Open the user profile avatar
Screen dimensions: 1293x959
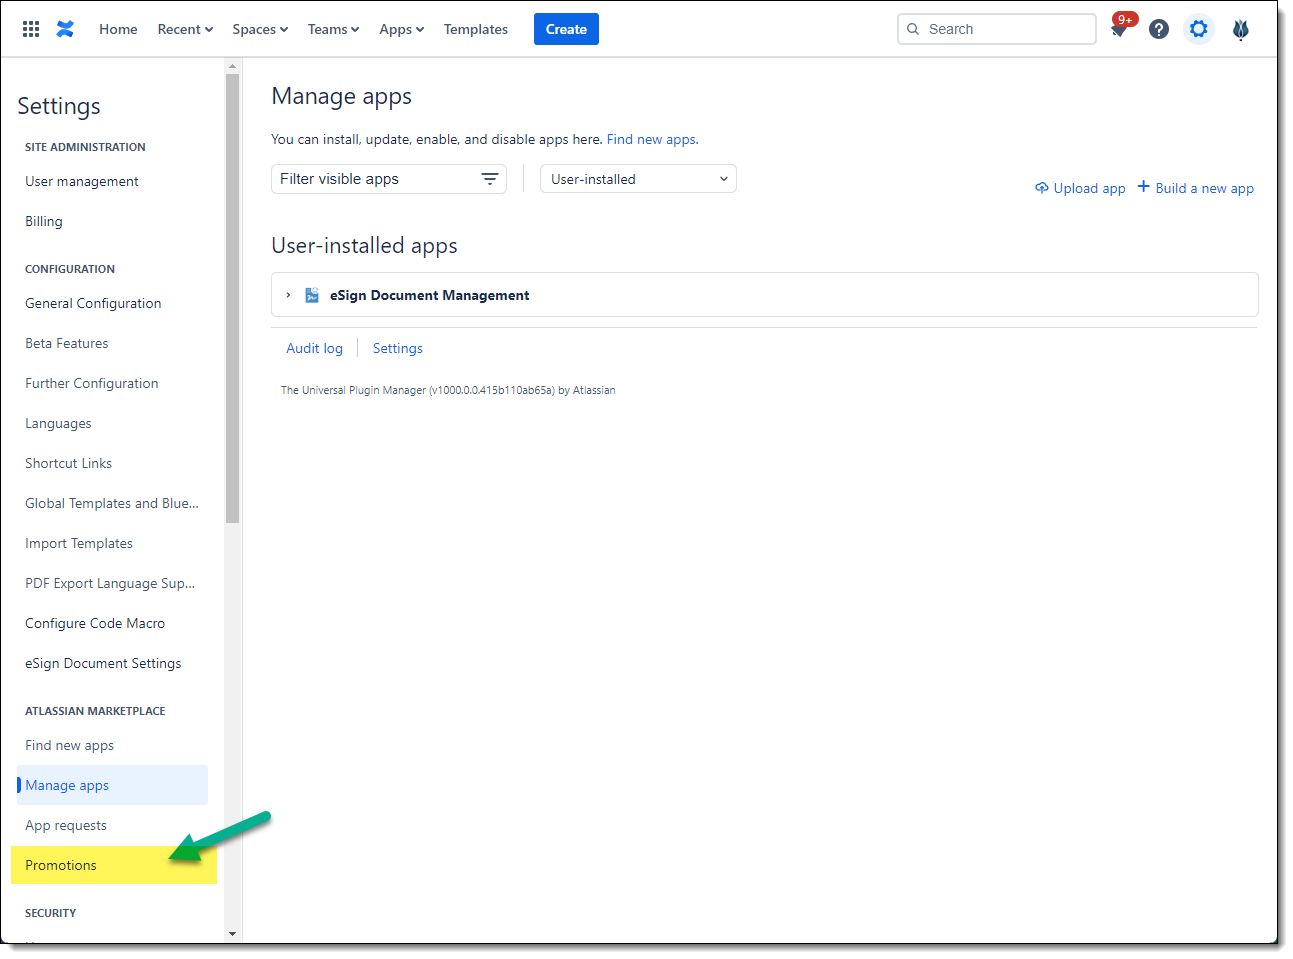1241,29
